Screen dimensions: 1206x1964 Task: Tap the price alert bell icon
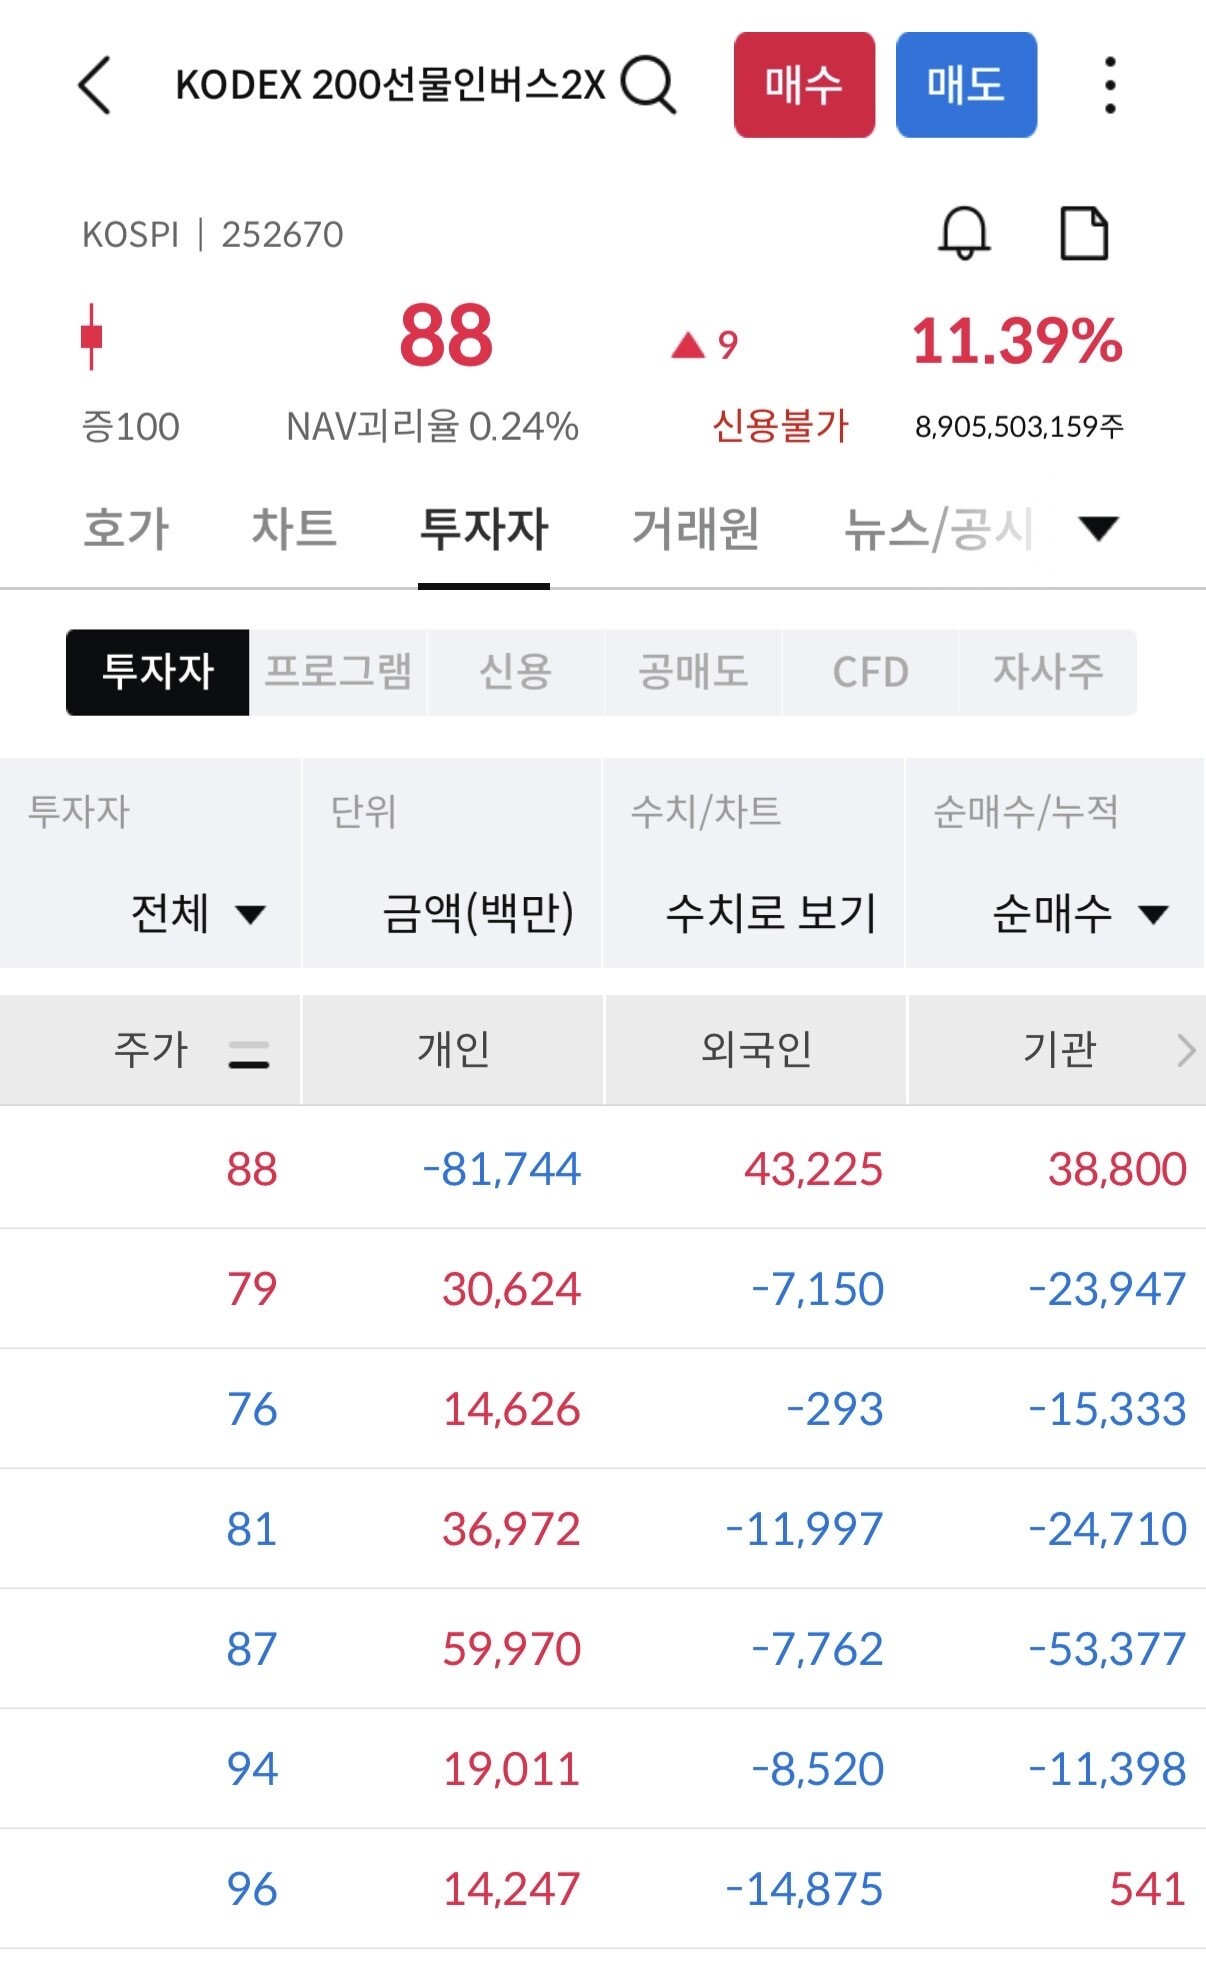click(964, 233)
